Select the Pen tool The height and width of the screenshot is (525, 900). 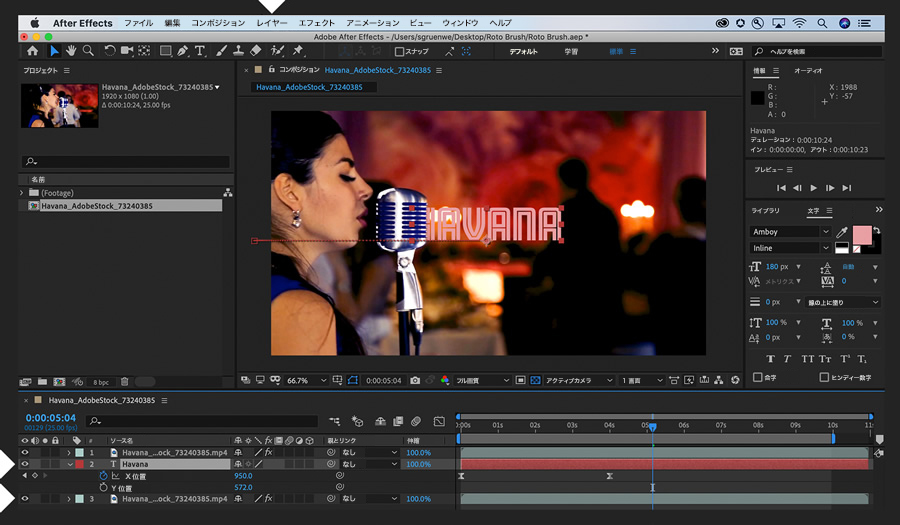183,51
